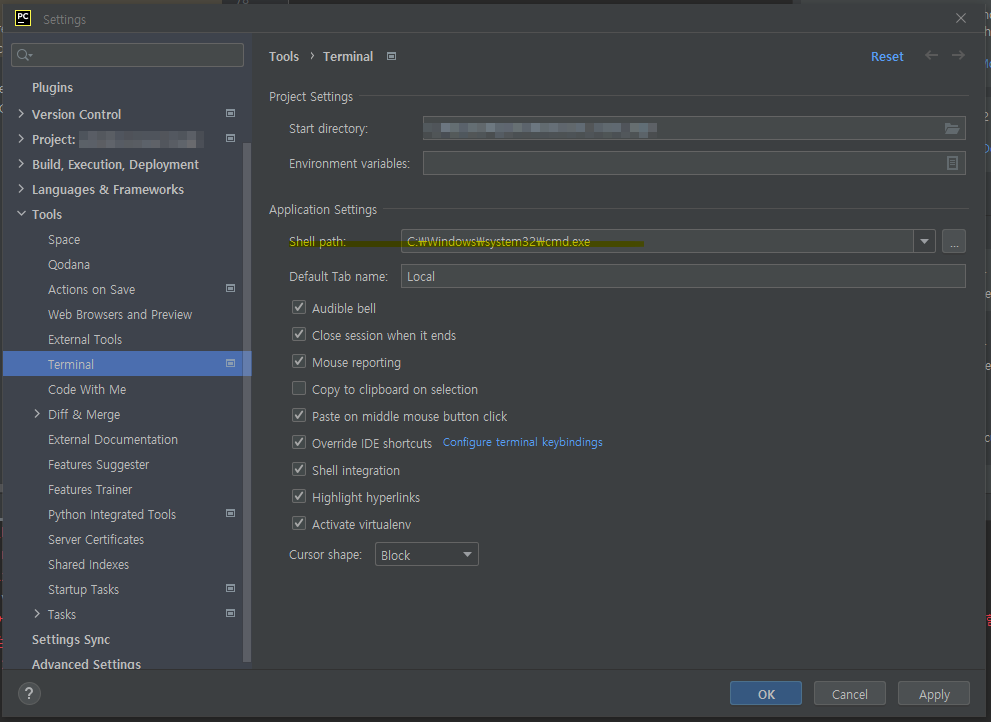Click the settings tree vertical scrollbar
The height and width of the screenshot is (722, 991).
point(247,401)
